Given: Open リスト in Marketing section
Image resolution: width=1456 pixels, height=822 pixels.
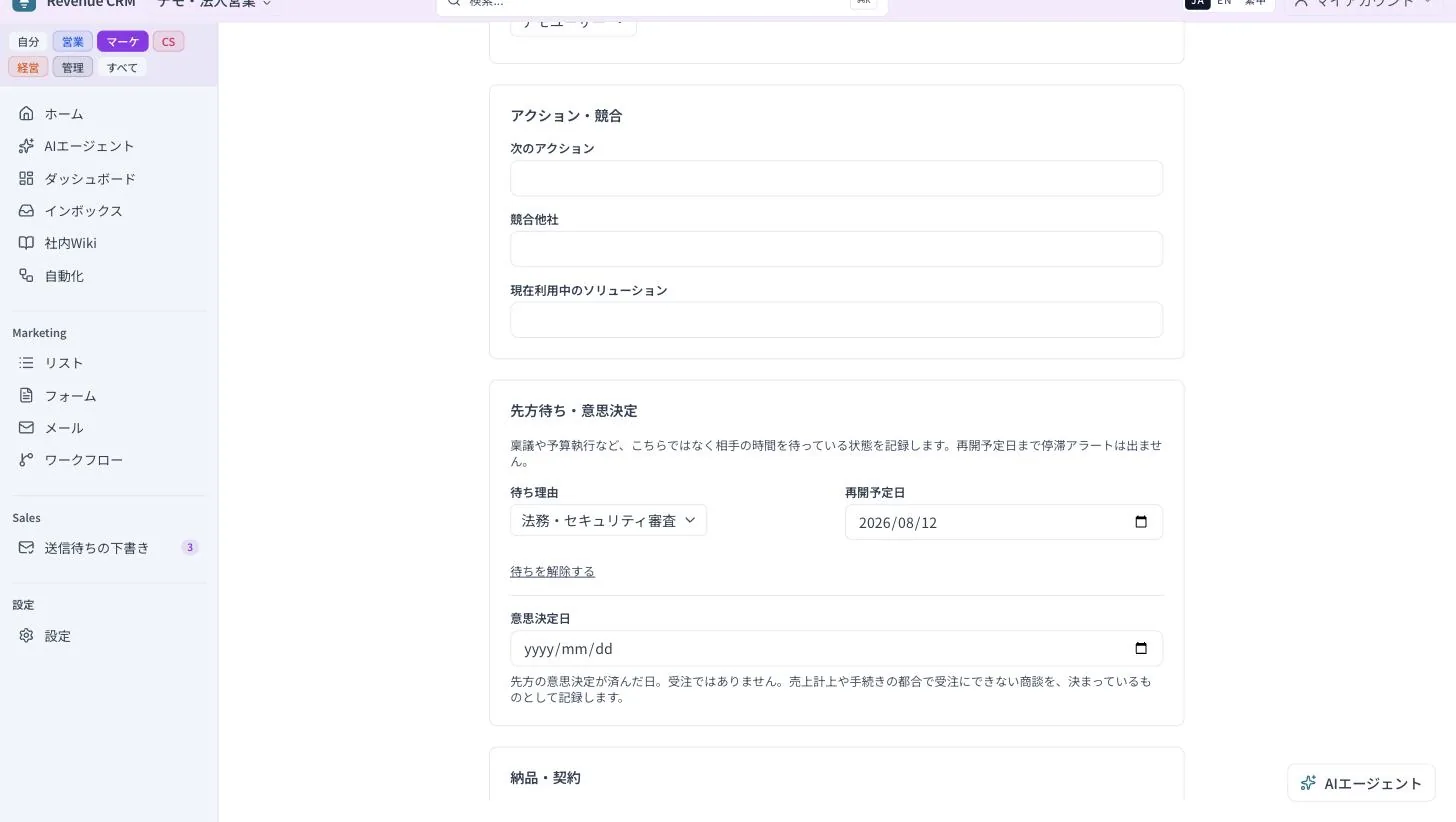Looking at the screenshot, I should (x=108, y=363).
